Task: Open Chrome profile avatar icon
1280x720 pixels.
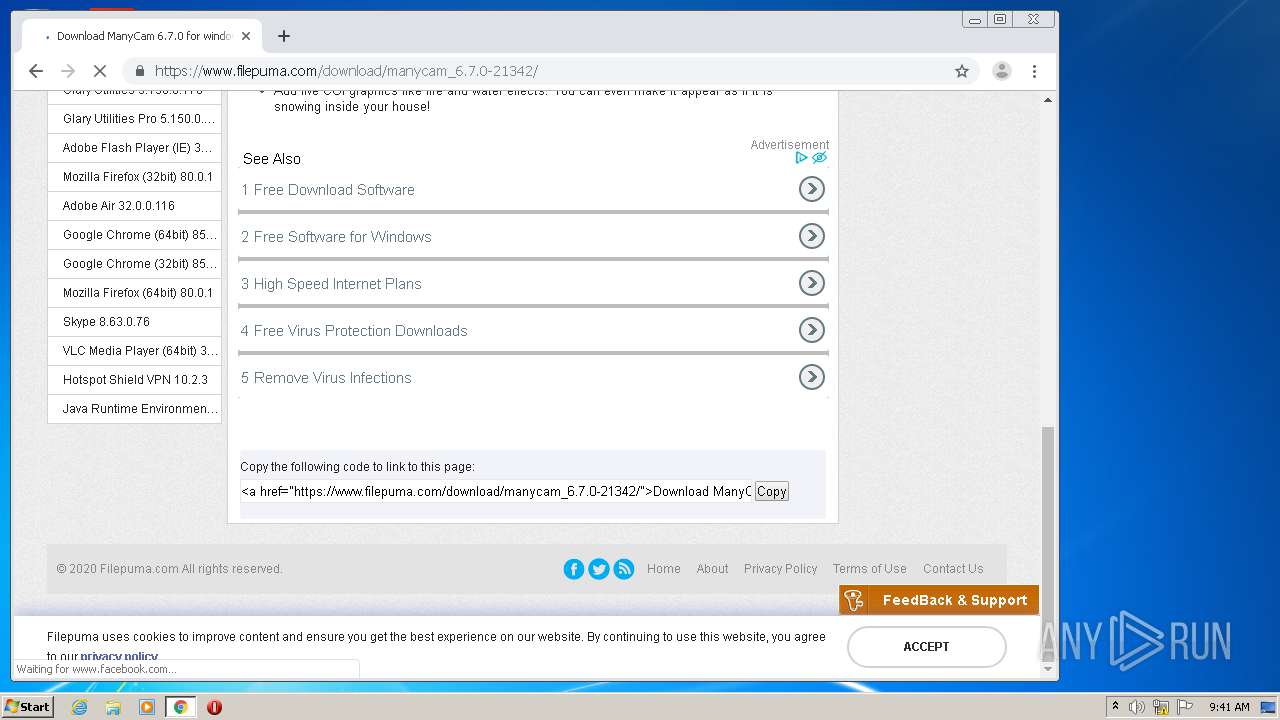Action: coord(1001,71)
